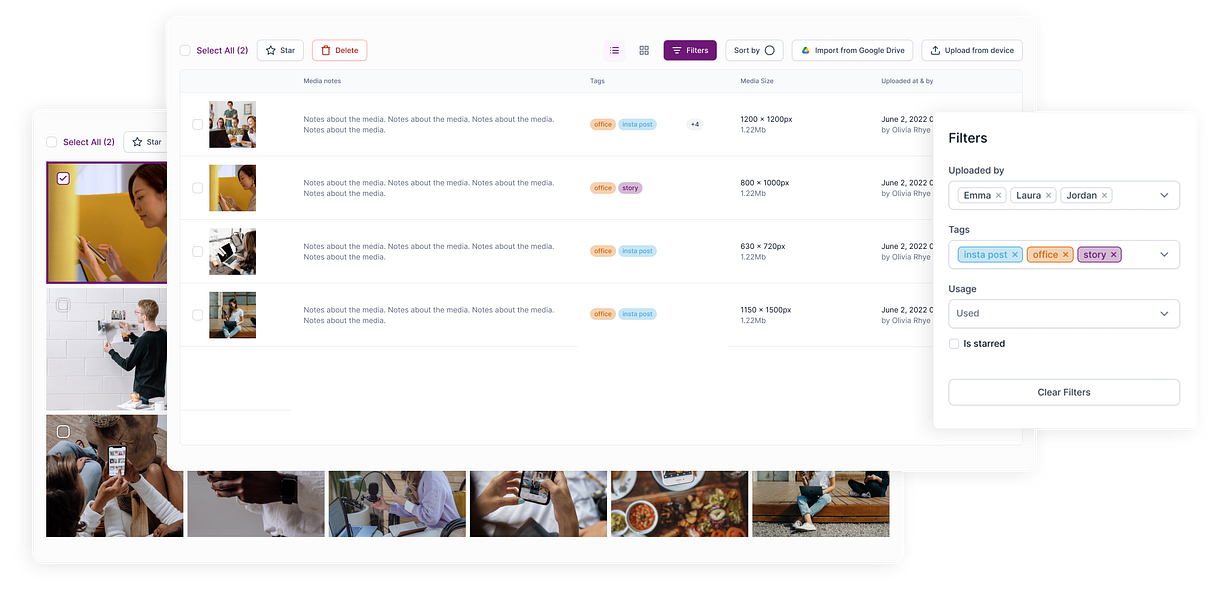Remove Jordan from Uploaded by filter
This screenshot has width=1212, height=600.
point(1104,196)
